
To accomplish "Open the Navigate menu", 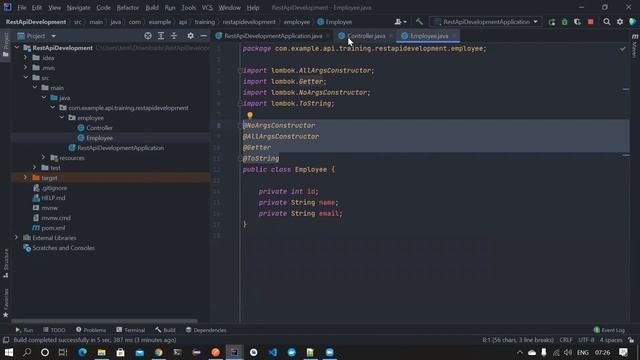I will pyautogui.click(x=78, y=8).
